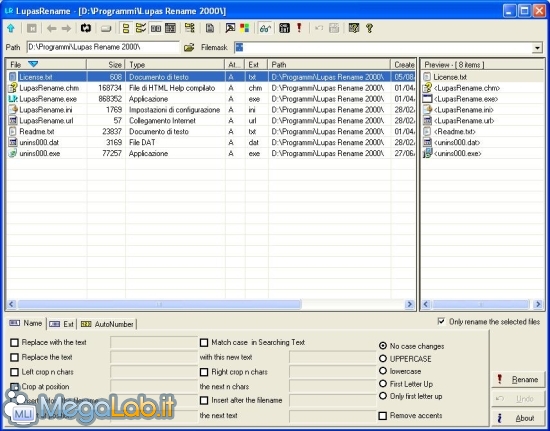Click the grayed stop icon after the up arrow
This screenshot has width=550, height=431.
pyautogui.click(x=32, y=28)
